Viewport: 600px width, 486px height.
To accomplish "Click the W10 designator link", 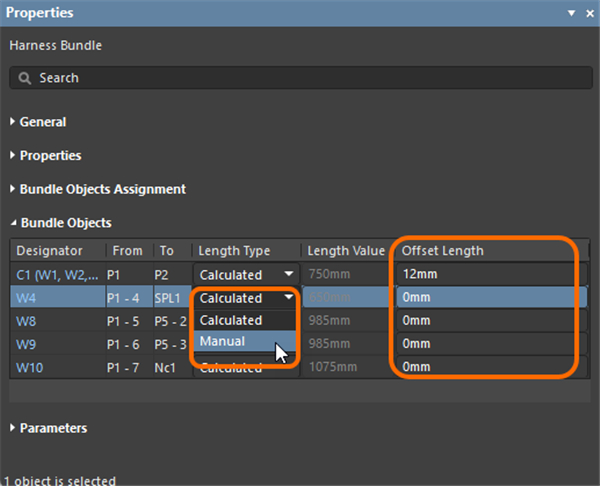I will (x=29, y=366).
